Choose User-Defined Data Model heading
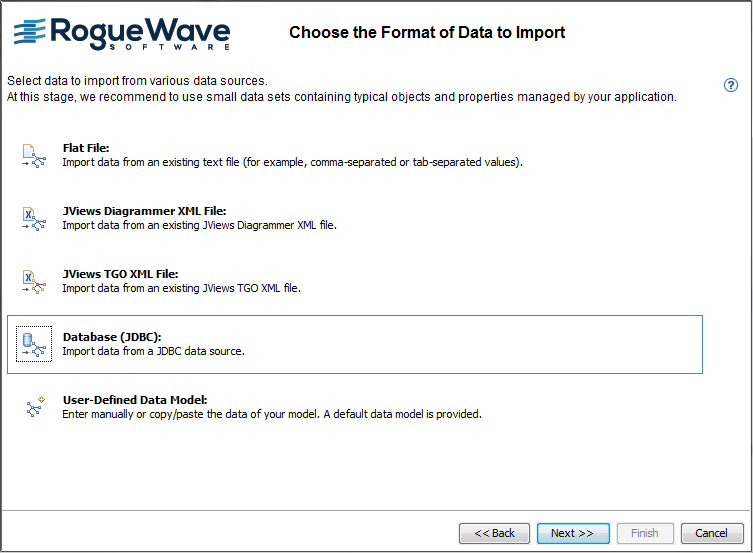This screenshot has height=553, width=753. point(135,400)
